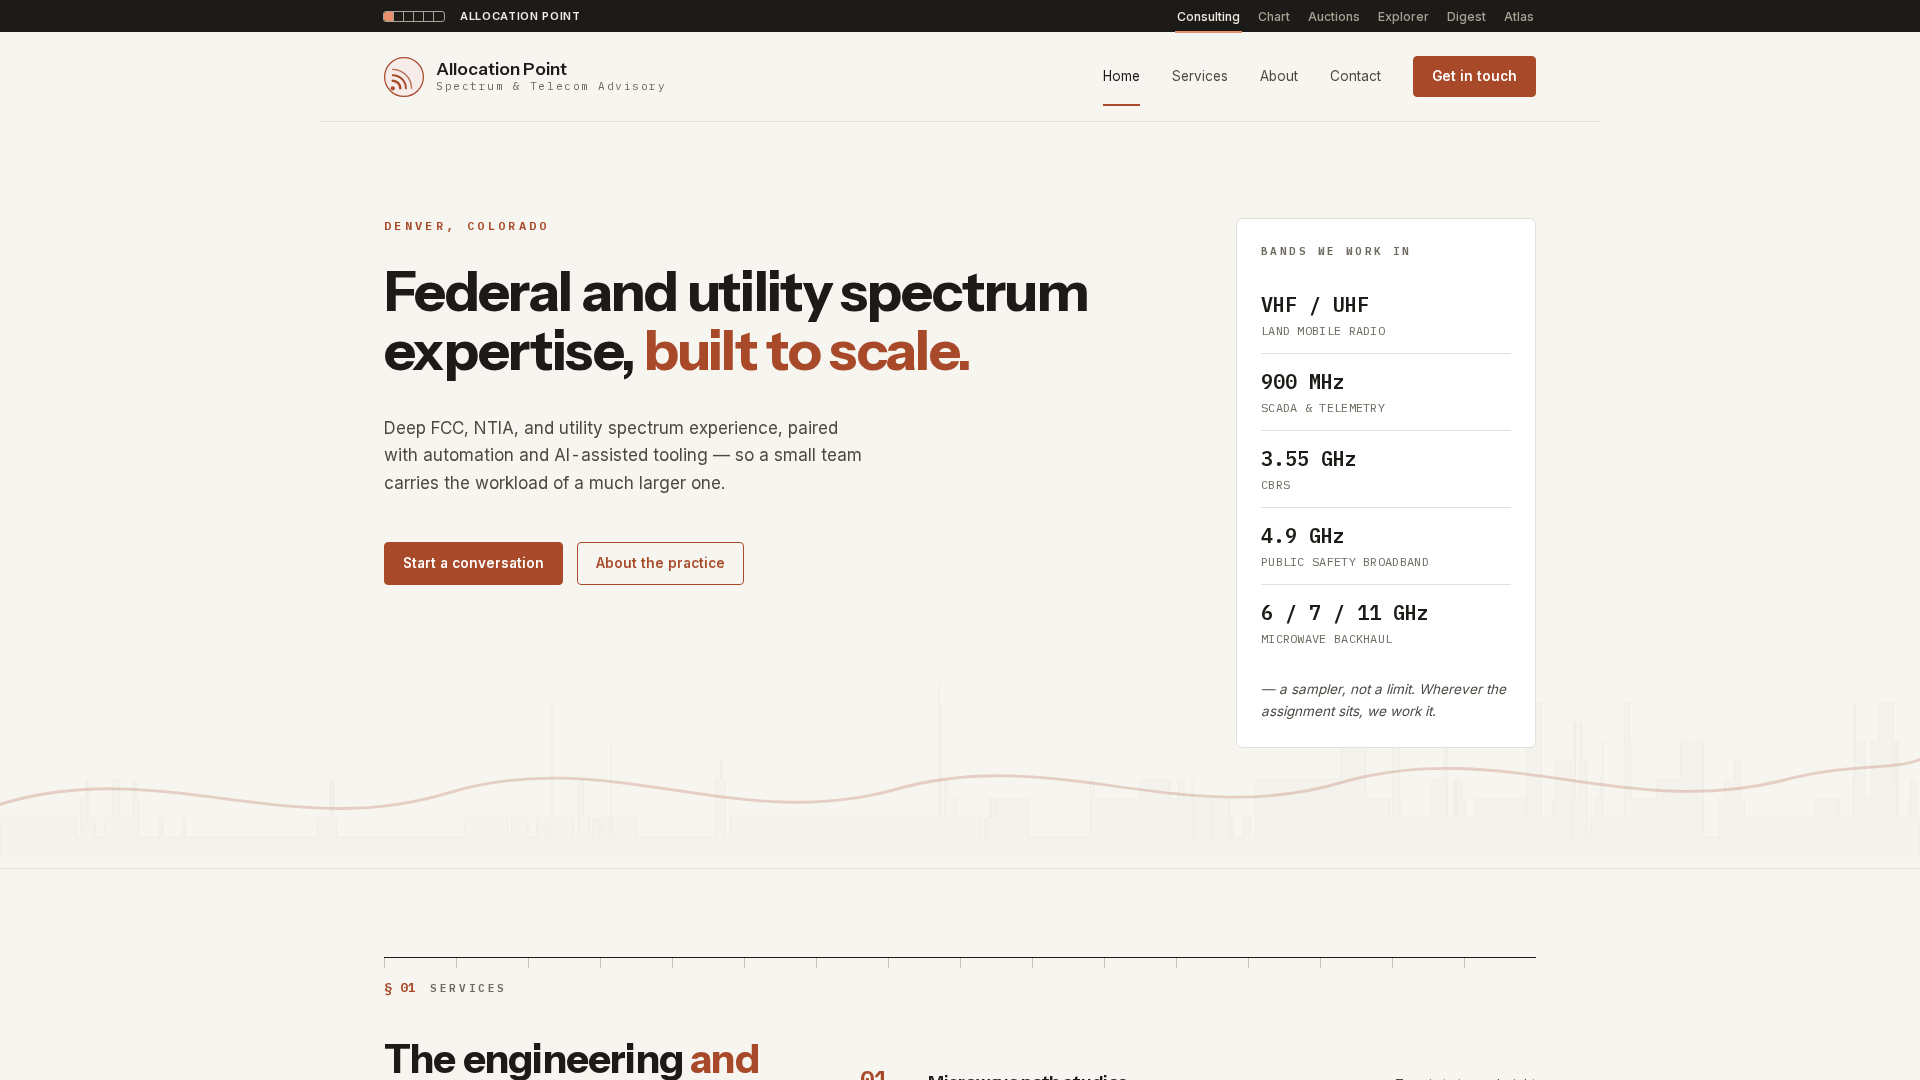
Task: Click the PUBLIC SAFETY BROADBAND caption
Action: 1345,562
